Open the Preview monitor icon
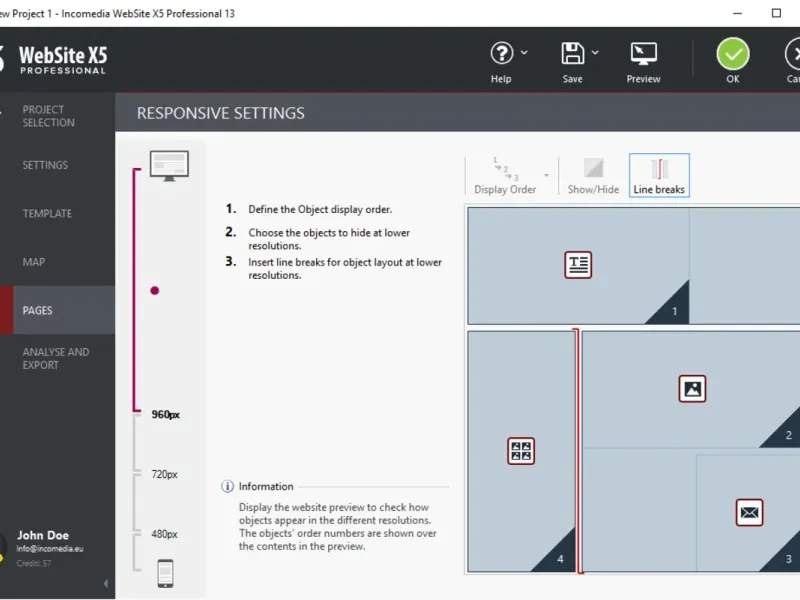The image size is (800, 600). click(643, 54)
